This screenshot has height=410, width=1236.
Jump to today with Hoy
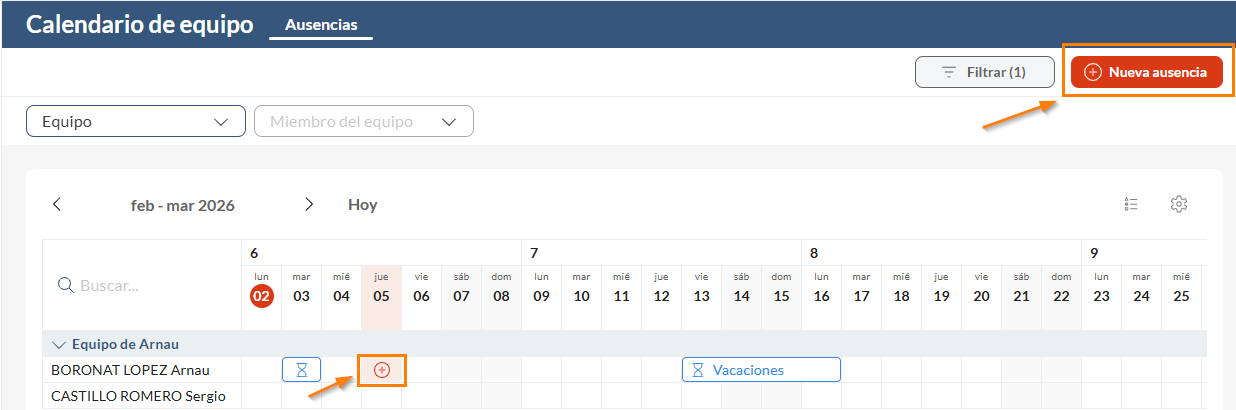click(362, 205)
